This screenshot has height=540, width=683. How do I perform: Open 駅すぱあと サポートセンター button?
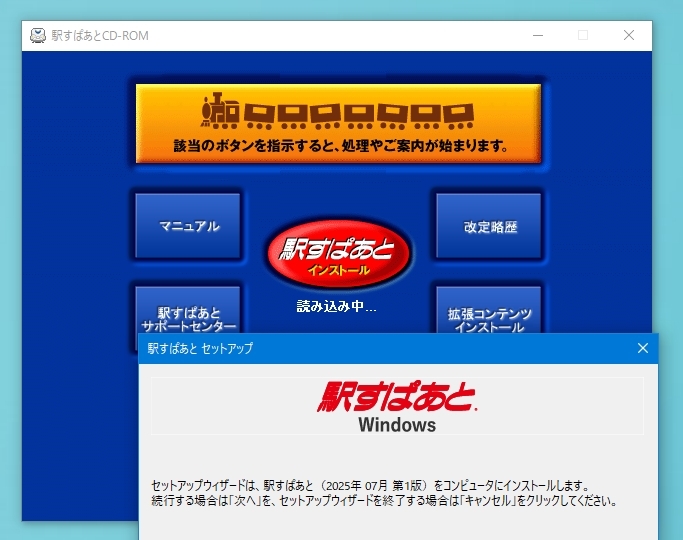pyautogui.click(x=188, y=310)
